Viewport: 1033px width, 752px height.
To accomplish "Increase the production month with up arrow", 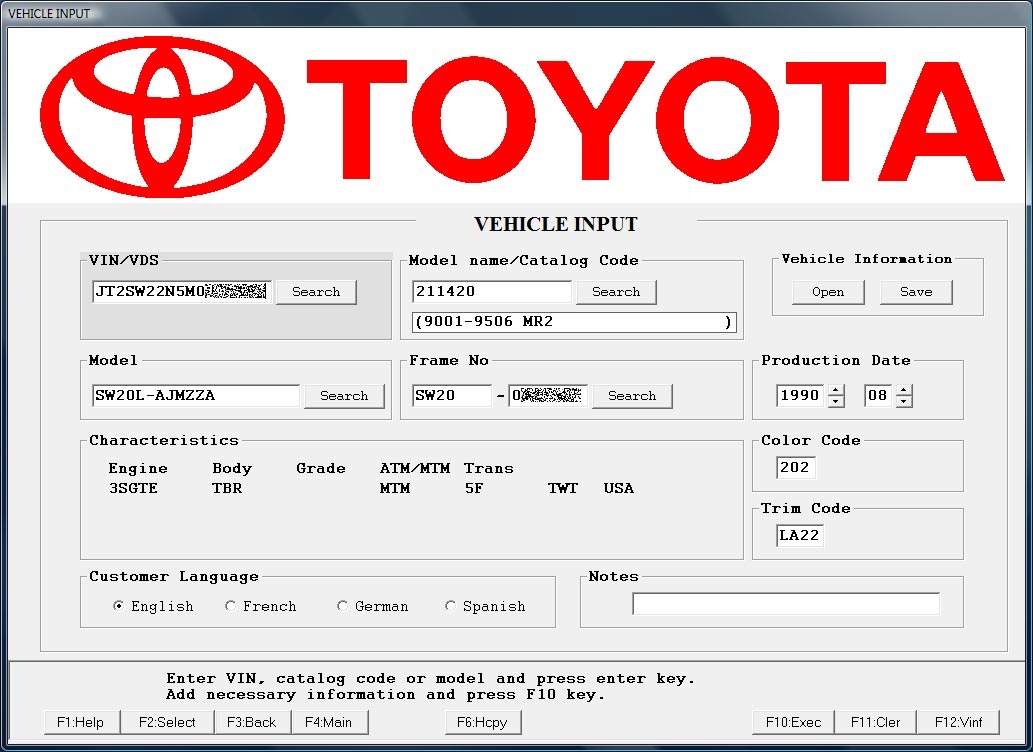I will coord(905,390).
